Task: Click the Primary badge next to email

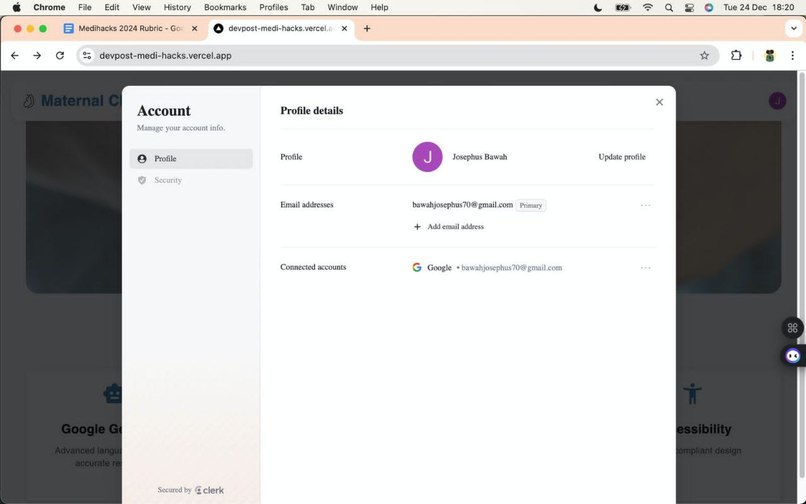Action: pos(530,205)
